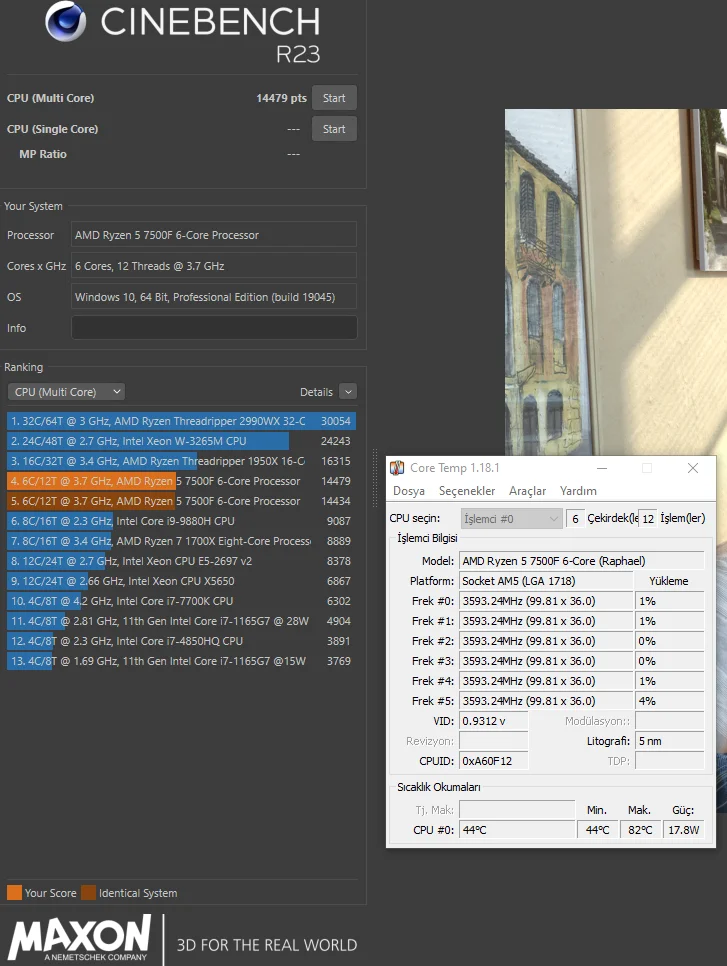
Task: Click the Mak. temperature 82°C value
Action: (640, 830)
